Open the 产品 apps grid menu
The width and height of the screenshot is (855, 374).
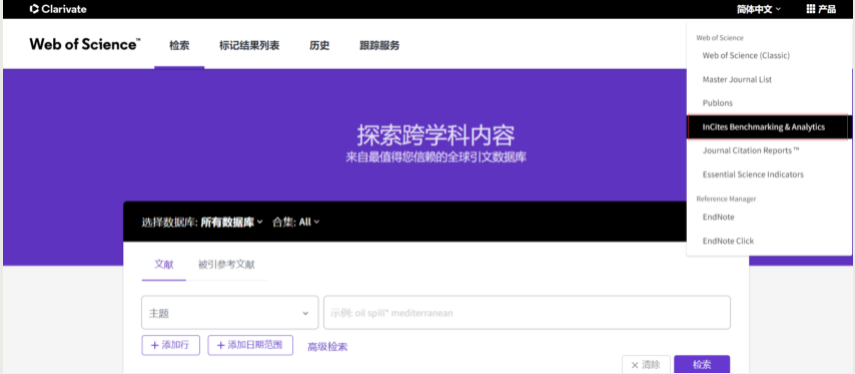(x=821, y=9)
